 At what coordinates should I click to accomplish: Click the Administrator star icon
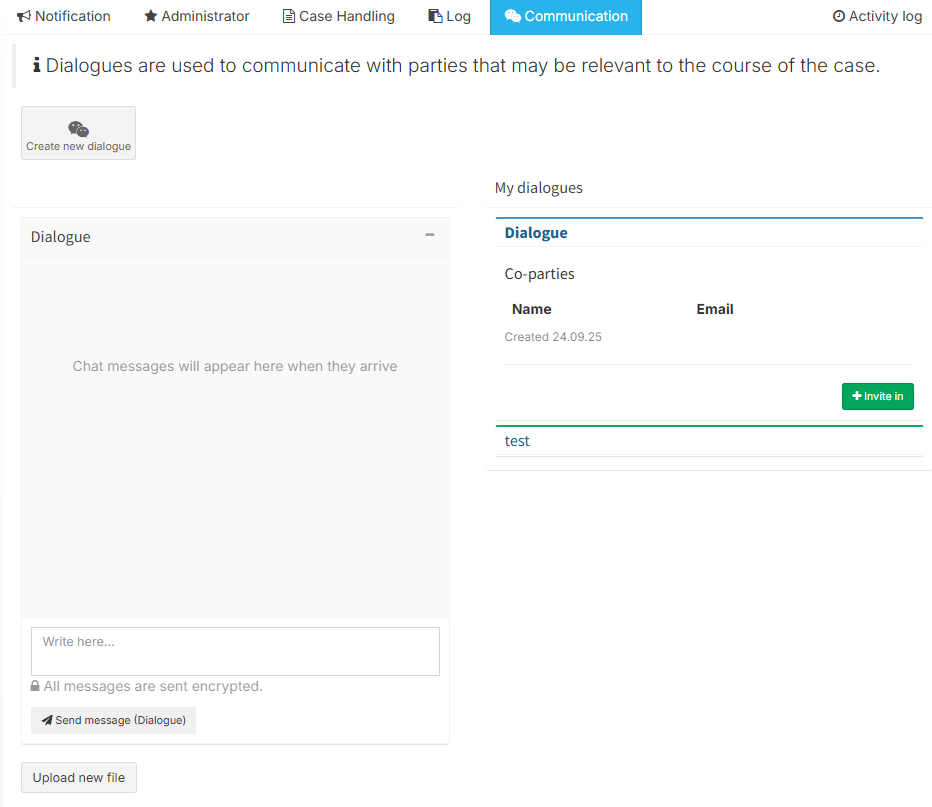(x=151, y=17)
